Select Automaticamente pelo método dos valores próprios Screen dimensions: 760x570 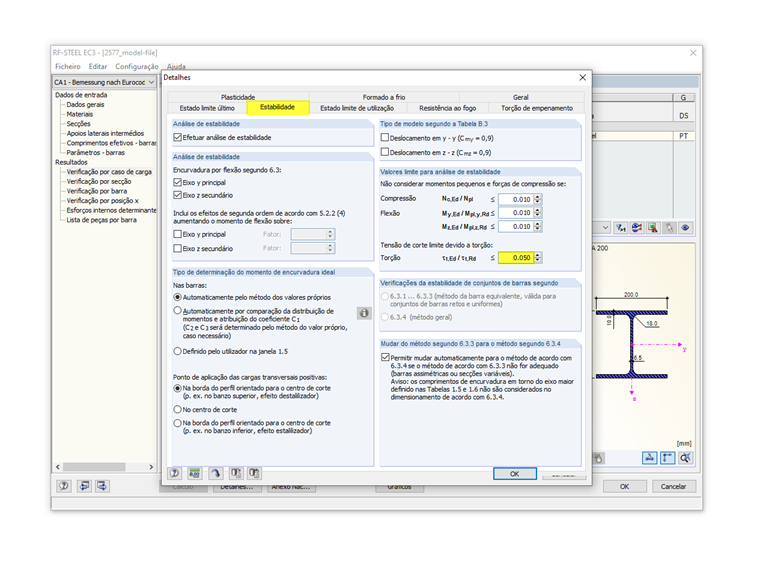pyautogui.click(x=177, y=297)
